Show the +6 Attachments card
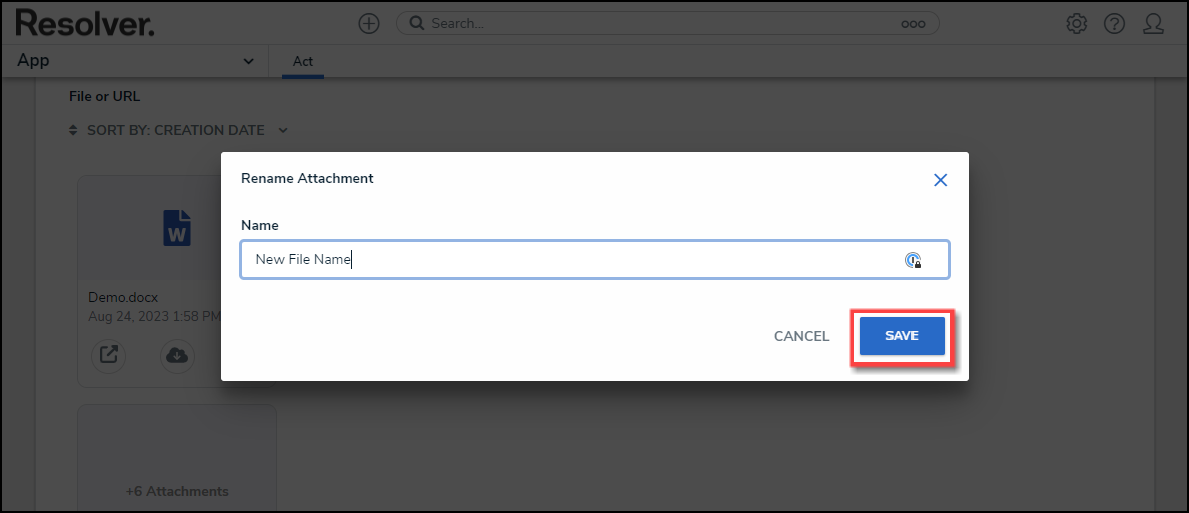The width and height of the screenshot is (1189, 513). pos(177,491)
